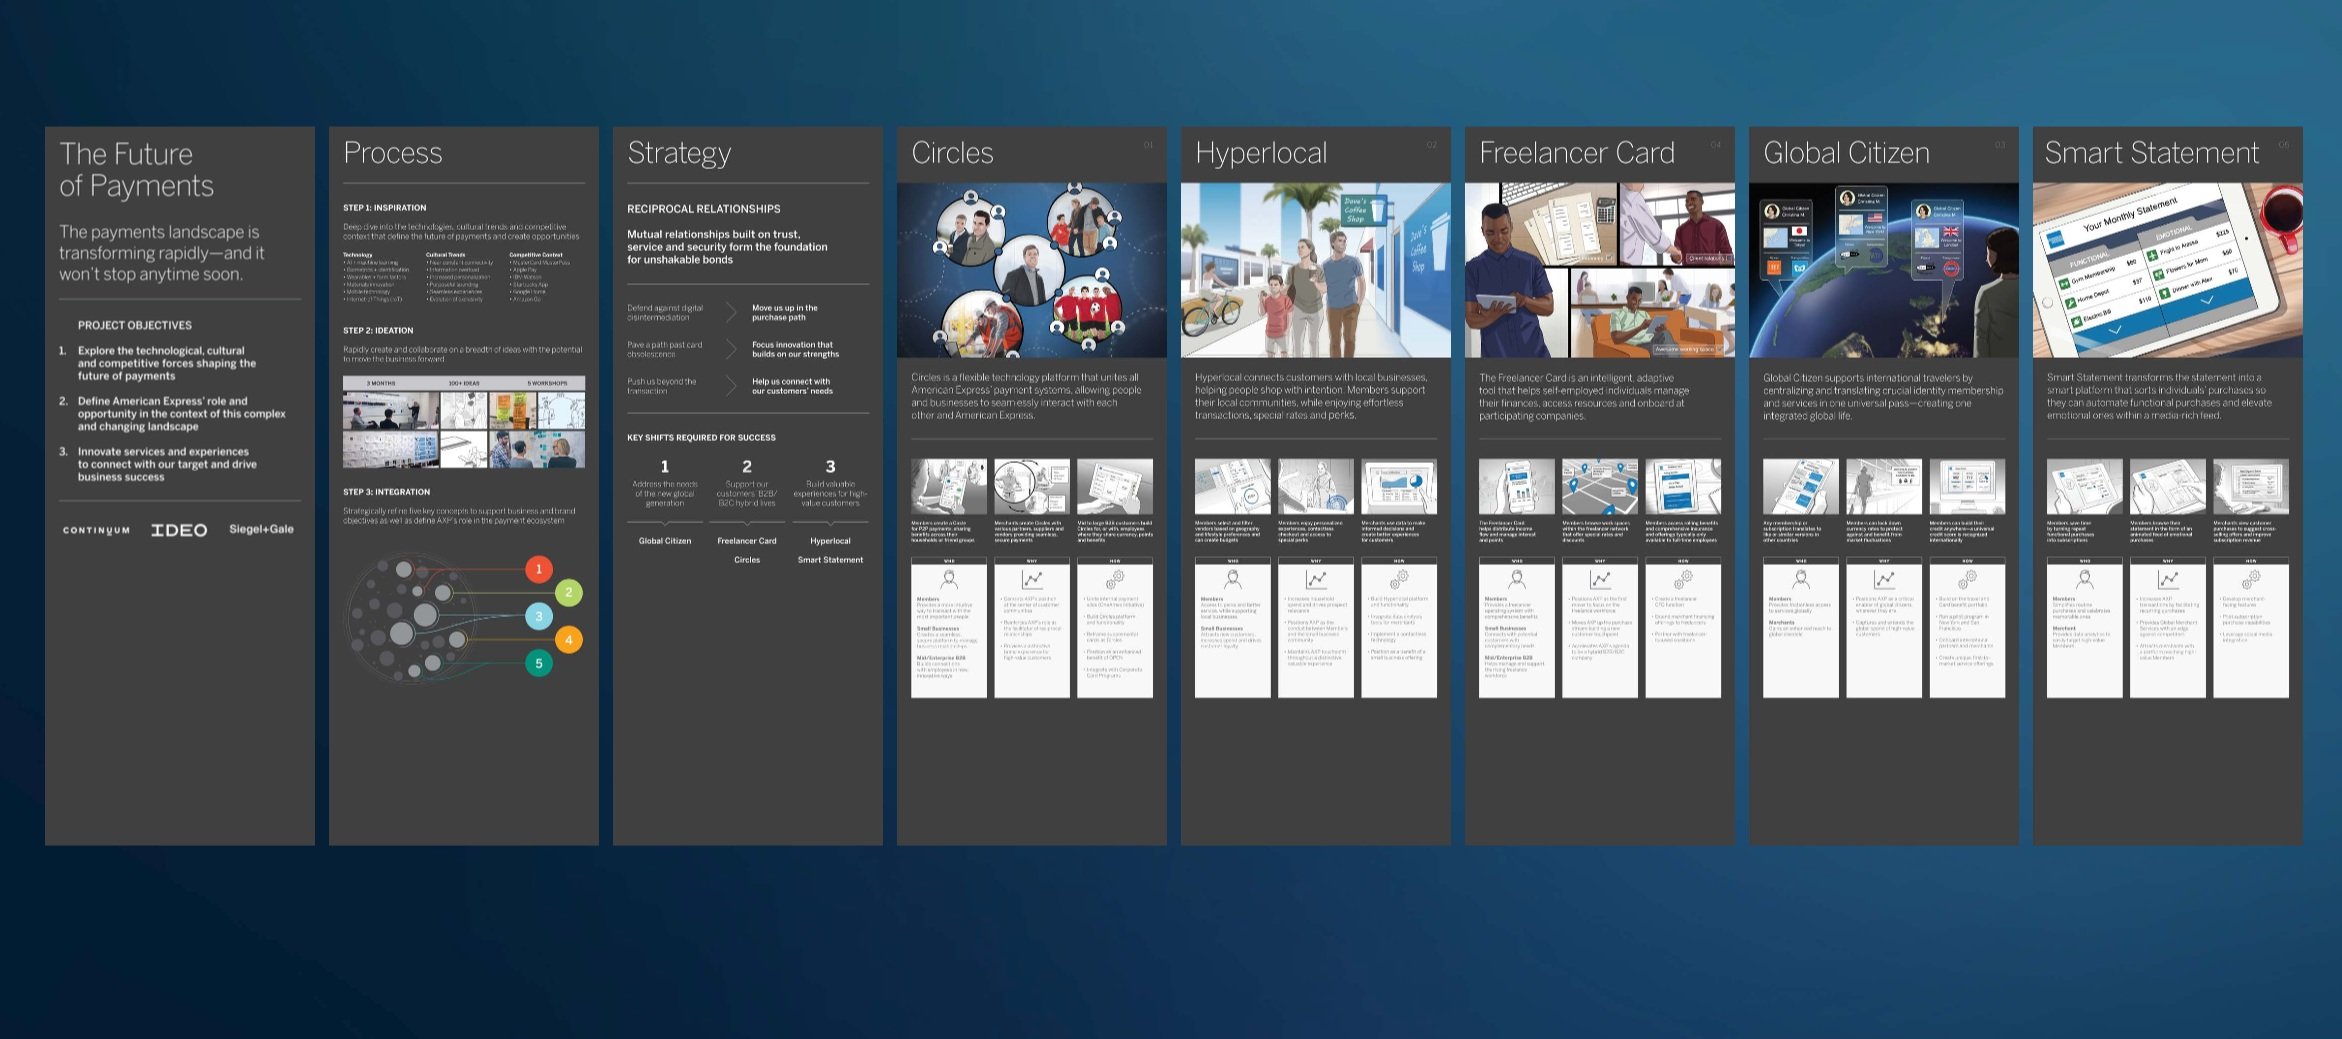Select the green circle numbered 2
This screenshot has height=1039, width=2342.
coord(569,592)
